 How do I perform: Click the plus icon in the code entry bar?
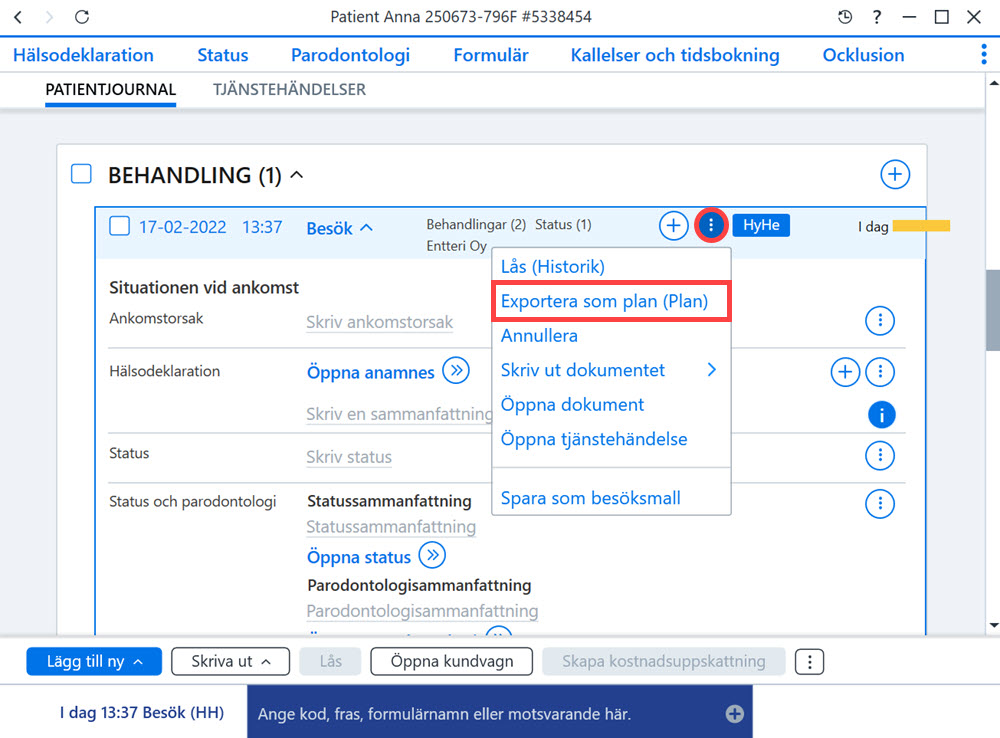coord(734,714)
